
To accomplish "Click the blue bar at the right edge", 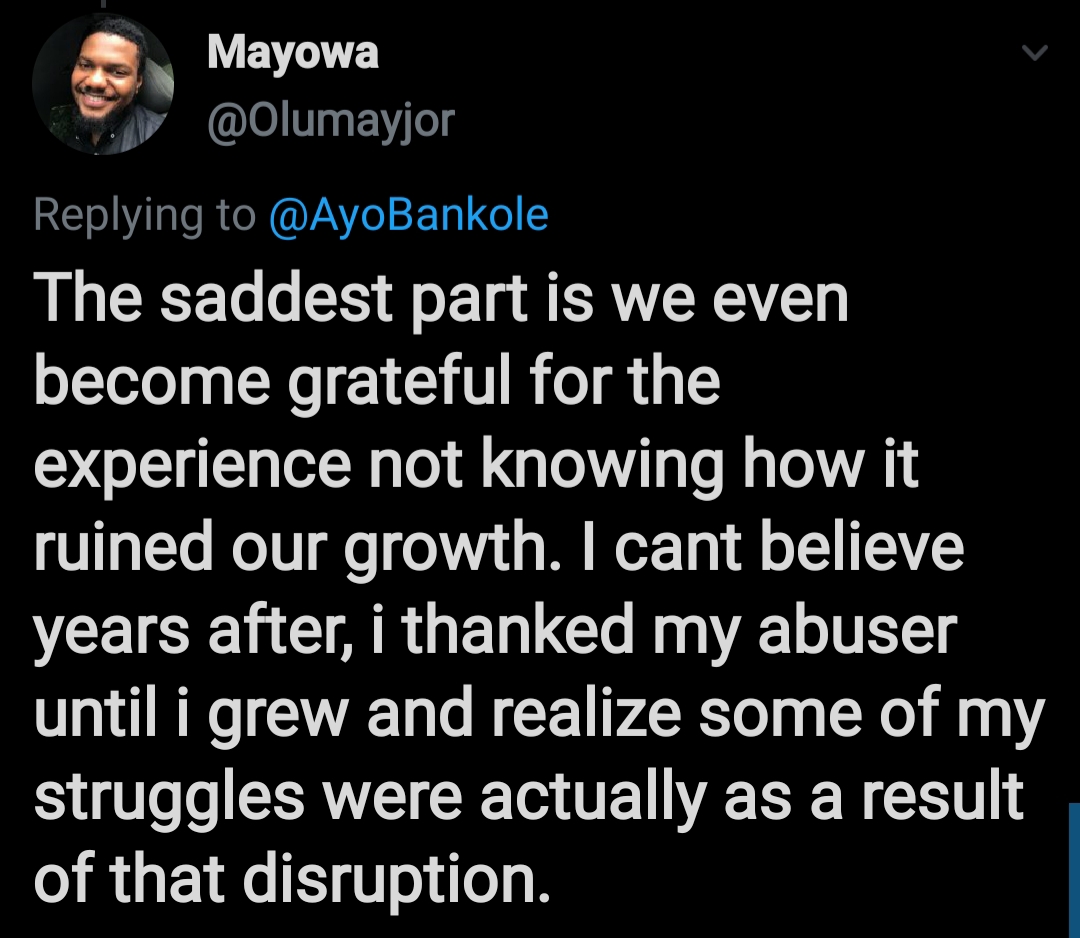I will pos(1074,871).
